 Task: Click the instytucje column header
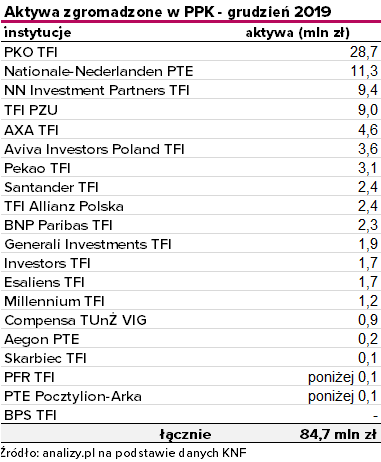[x=38, y=33]
